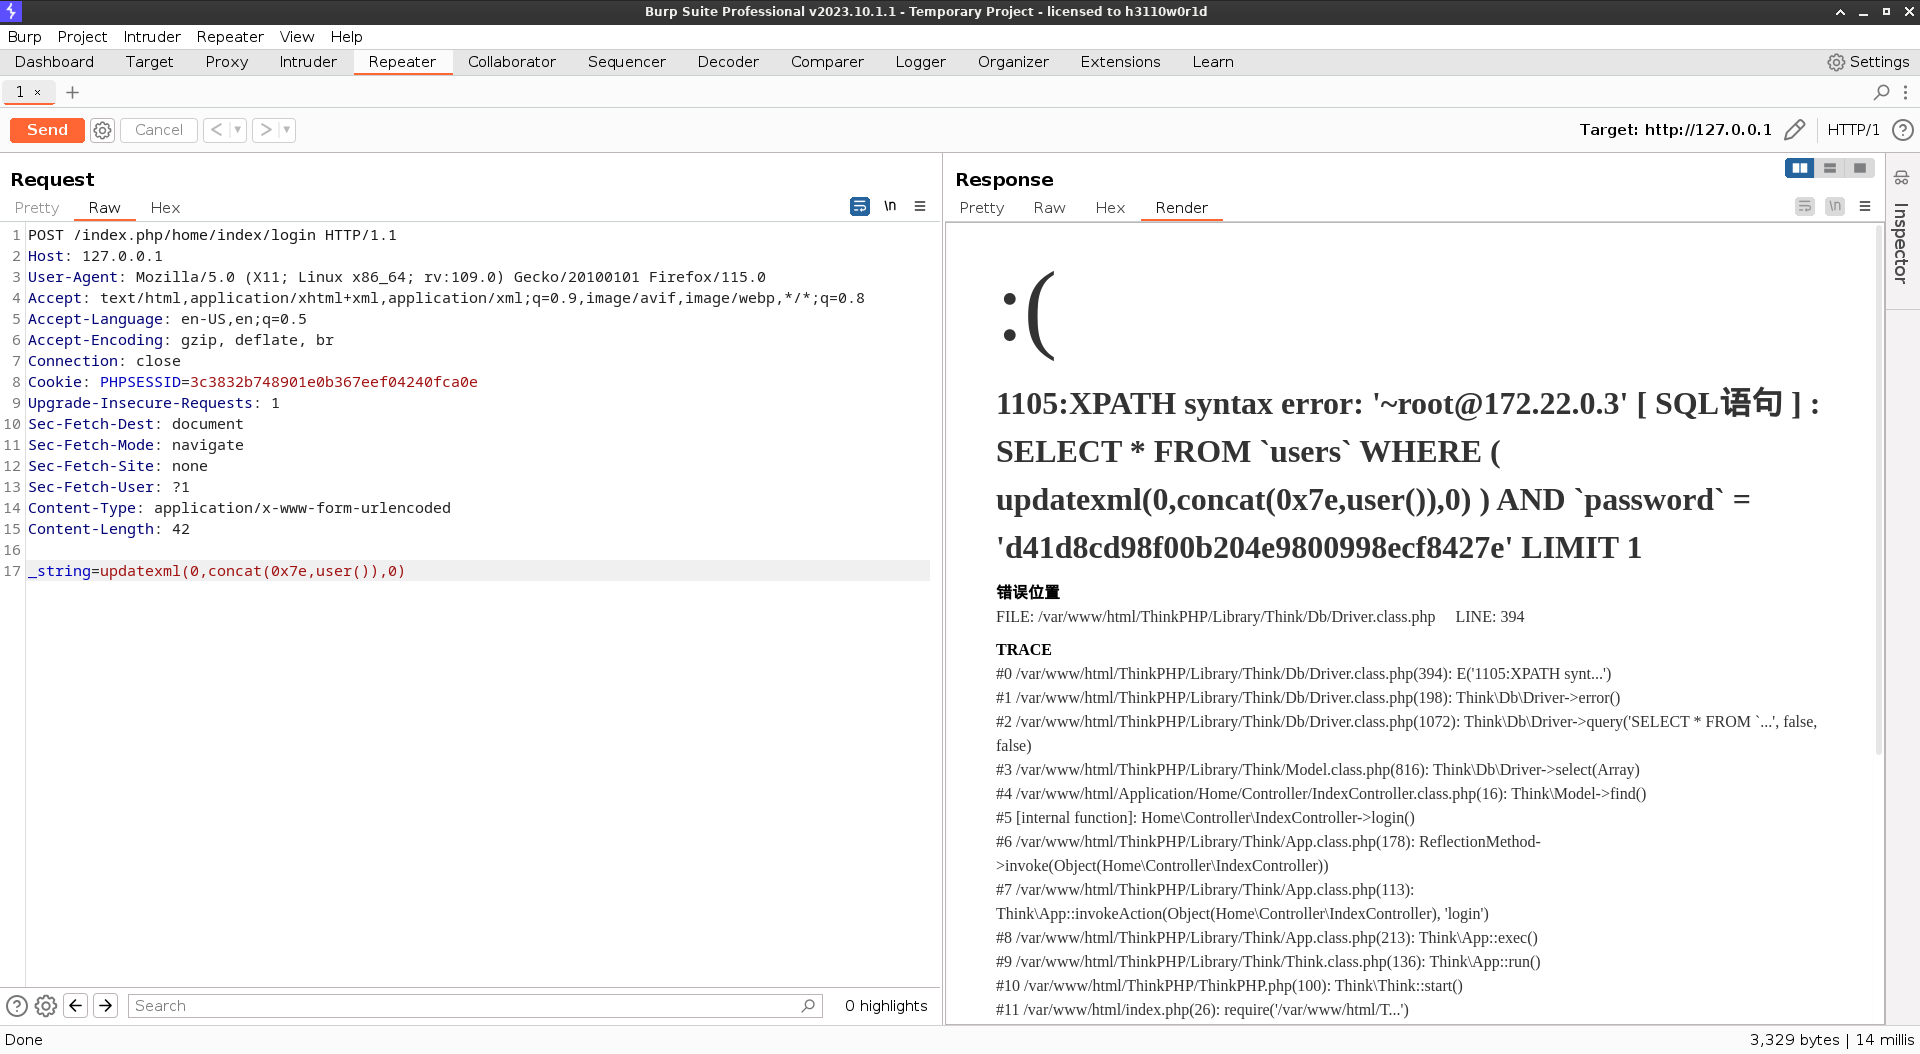Screen dimensions: 1920x1054
Task: Select combined tabbed layout view
Action: (1860, 168)
